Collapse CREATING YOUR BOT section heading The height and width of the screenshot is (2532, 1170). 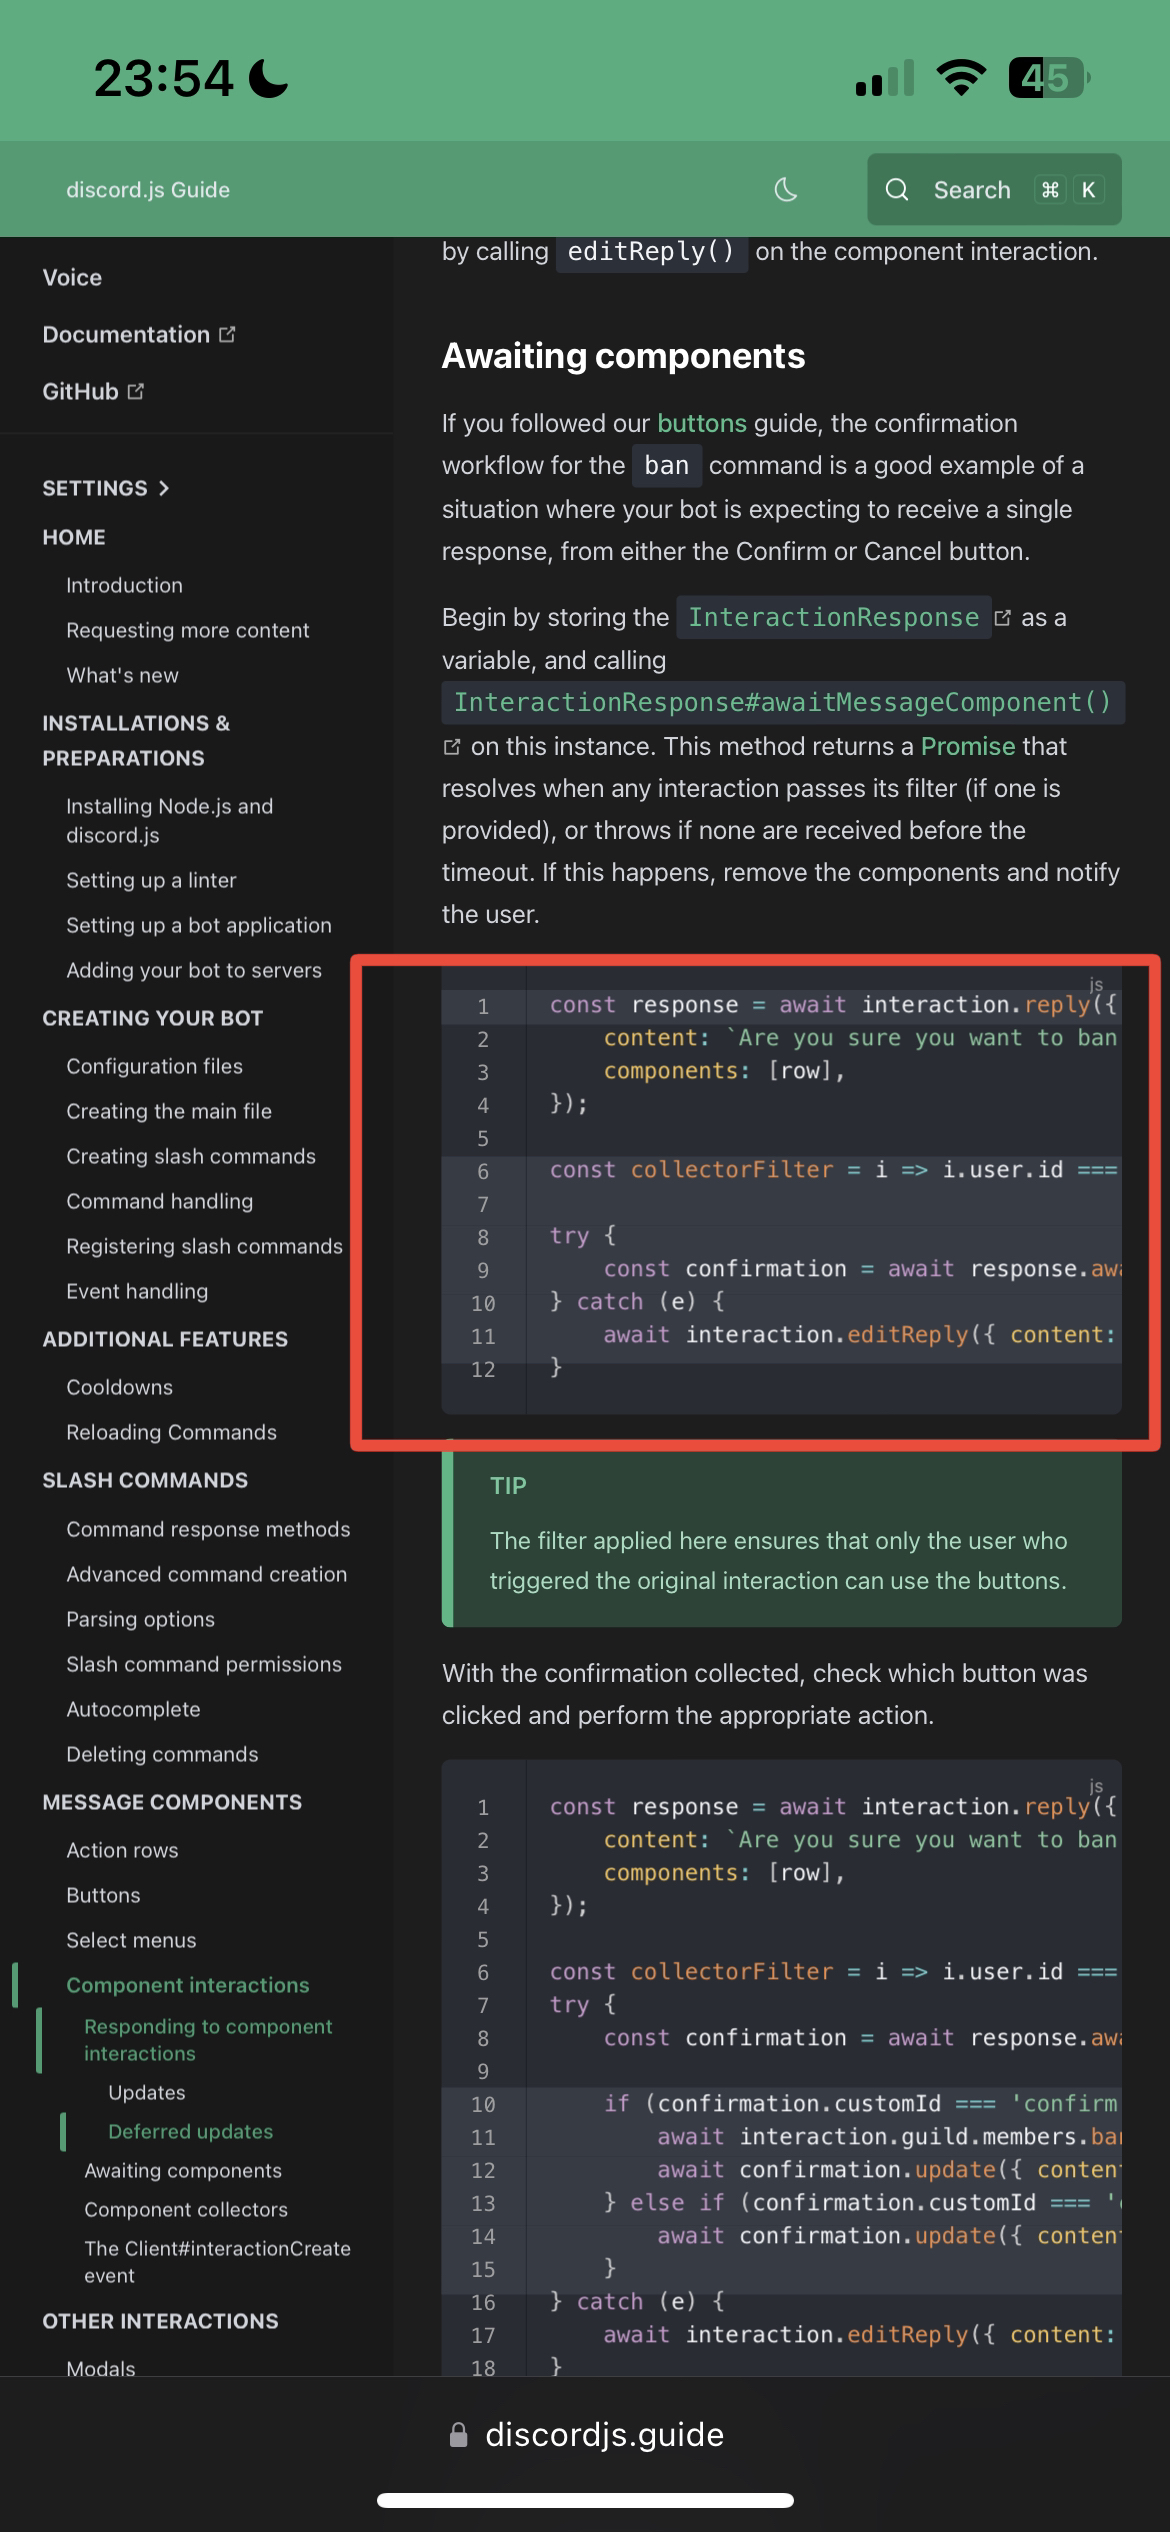152,1018
